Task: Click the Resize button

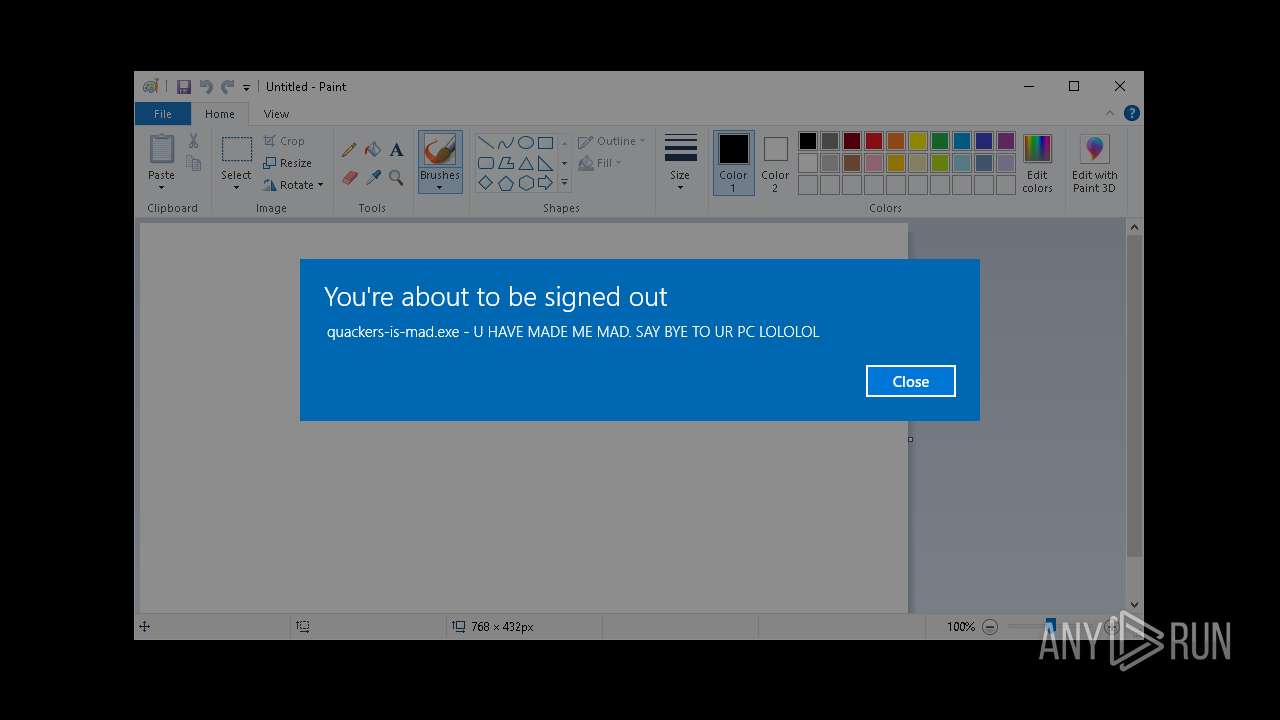Action: click(x=288, y=163)
